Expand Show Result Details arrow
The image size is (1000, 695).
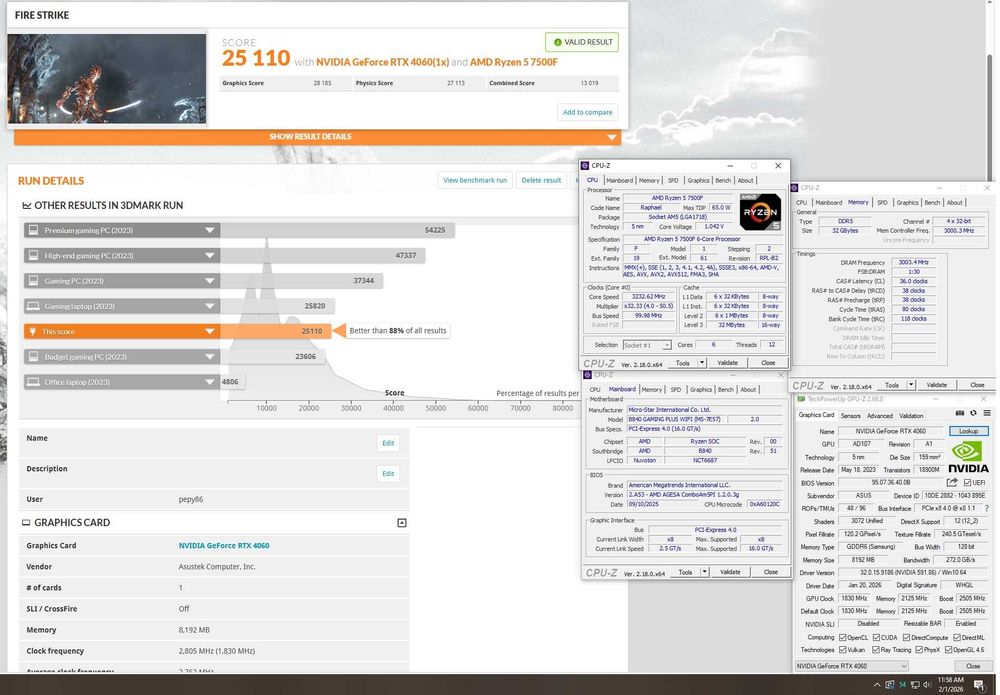point(612,137)
